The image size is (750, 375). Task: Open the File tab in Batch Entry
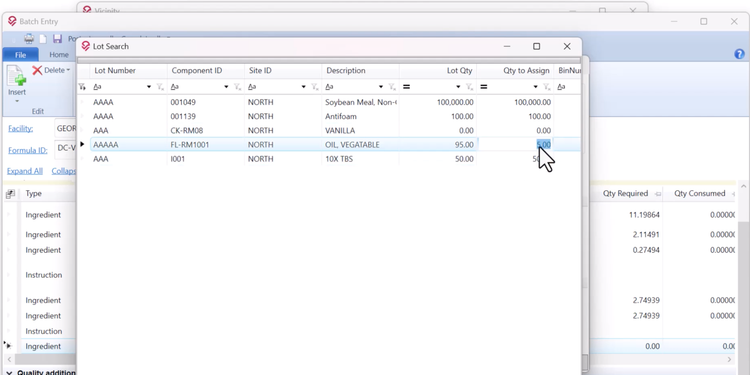coord(20,55)
